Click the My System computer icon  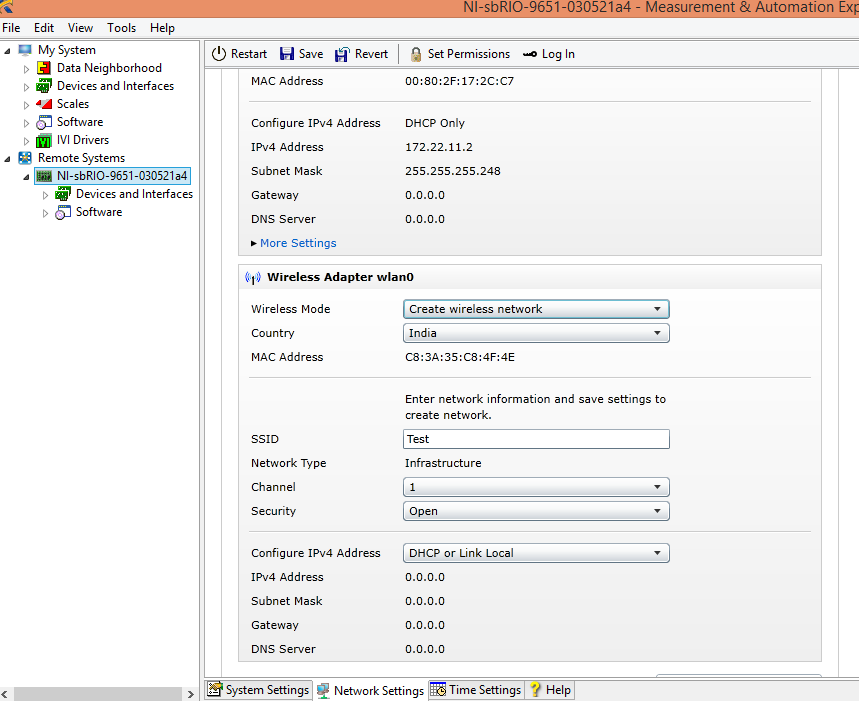tap(25, 50)
